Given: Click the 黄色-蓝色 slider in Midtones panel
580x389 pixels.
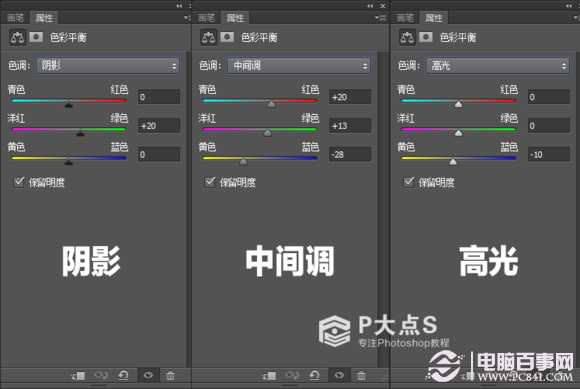Looking at the screenshot, I should (x=260, y=159).
